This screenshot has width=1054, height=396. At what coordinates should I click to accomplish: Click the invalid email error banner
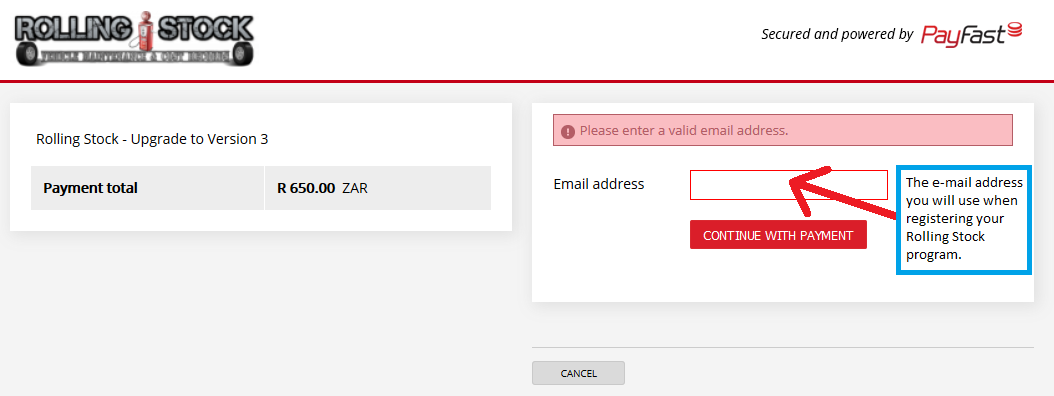[782, 130]
